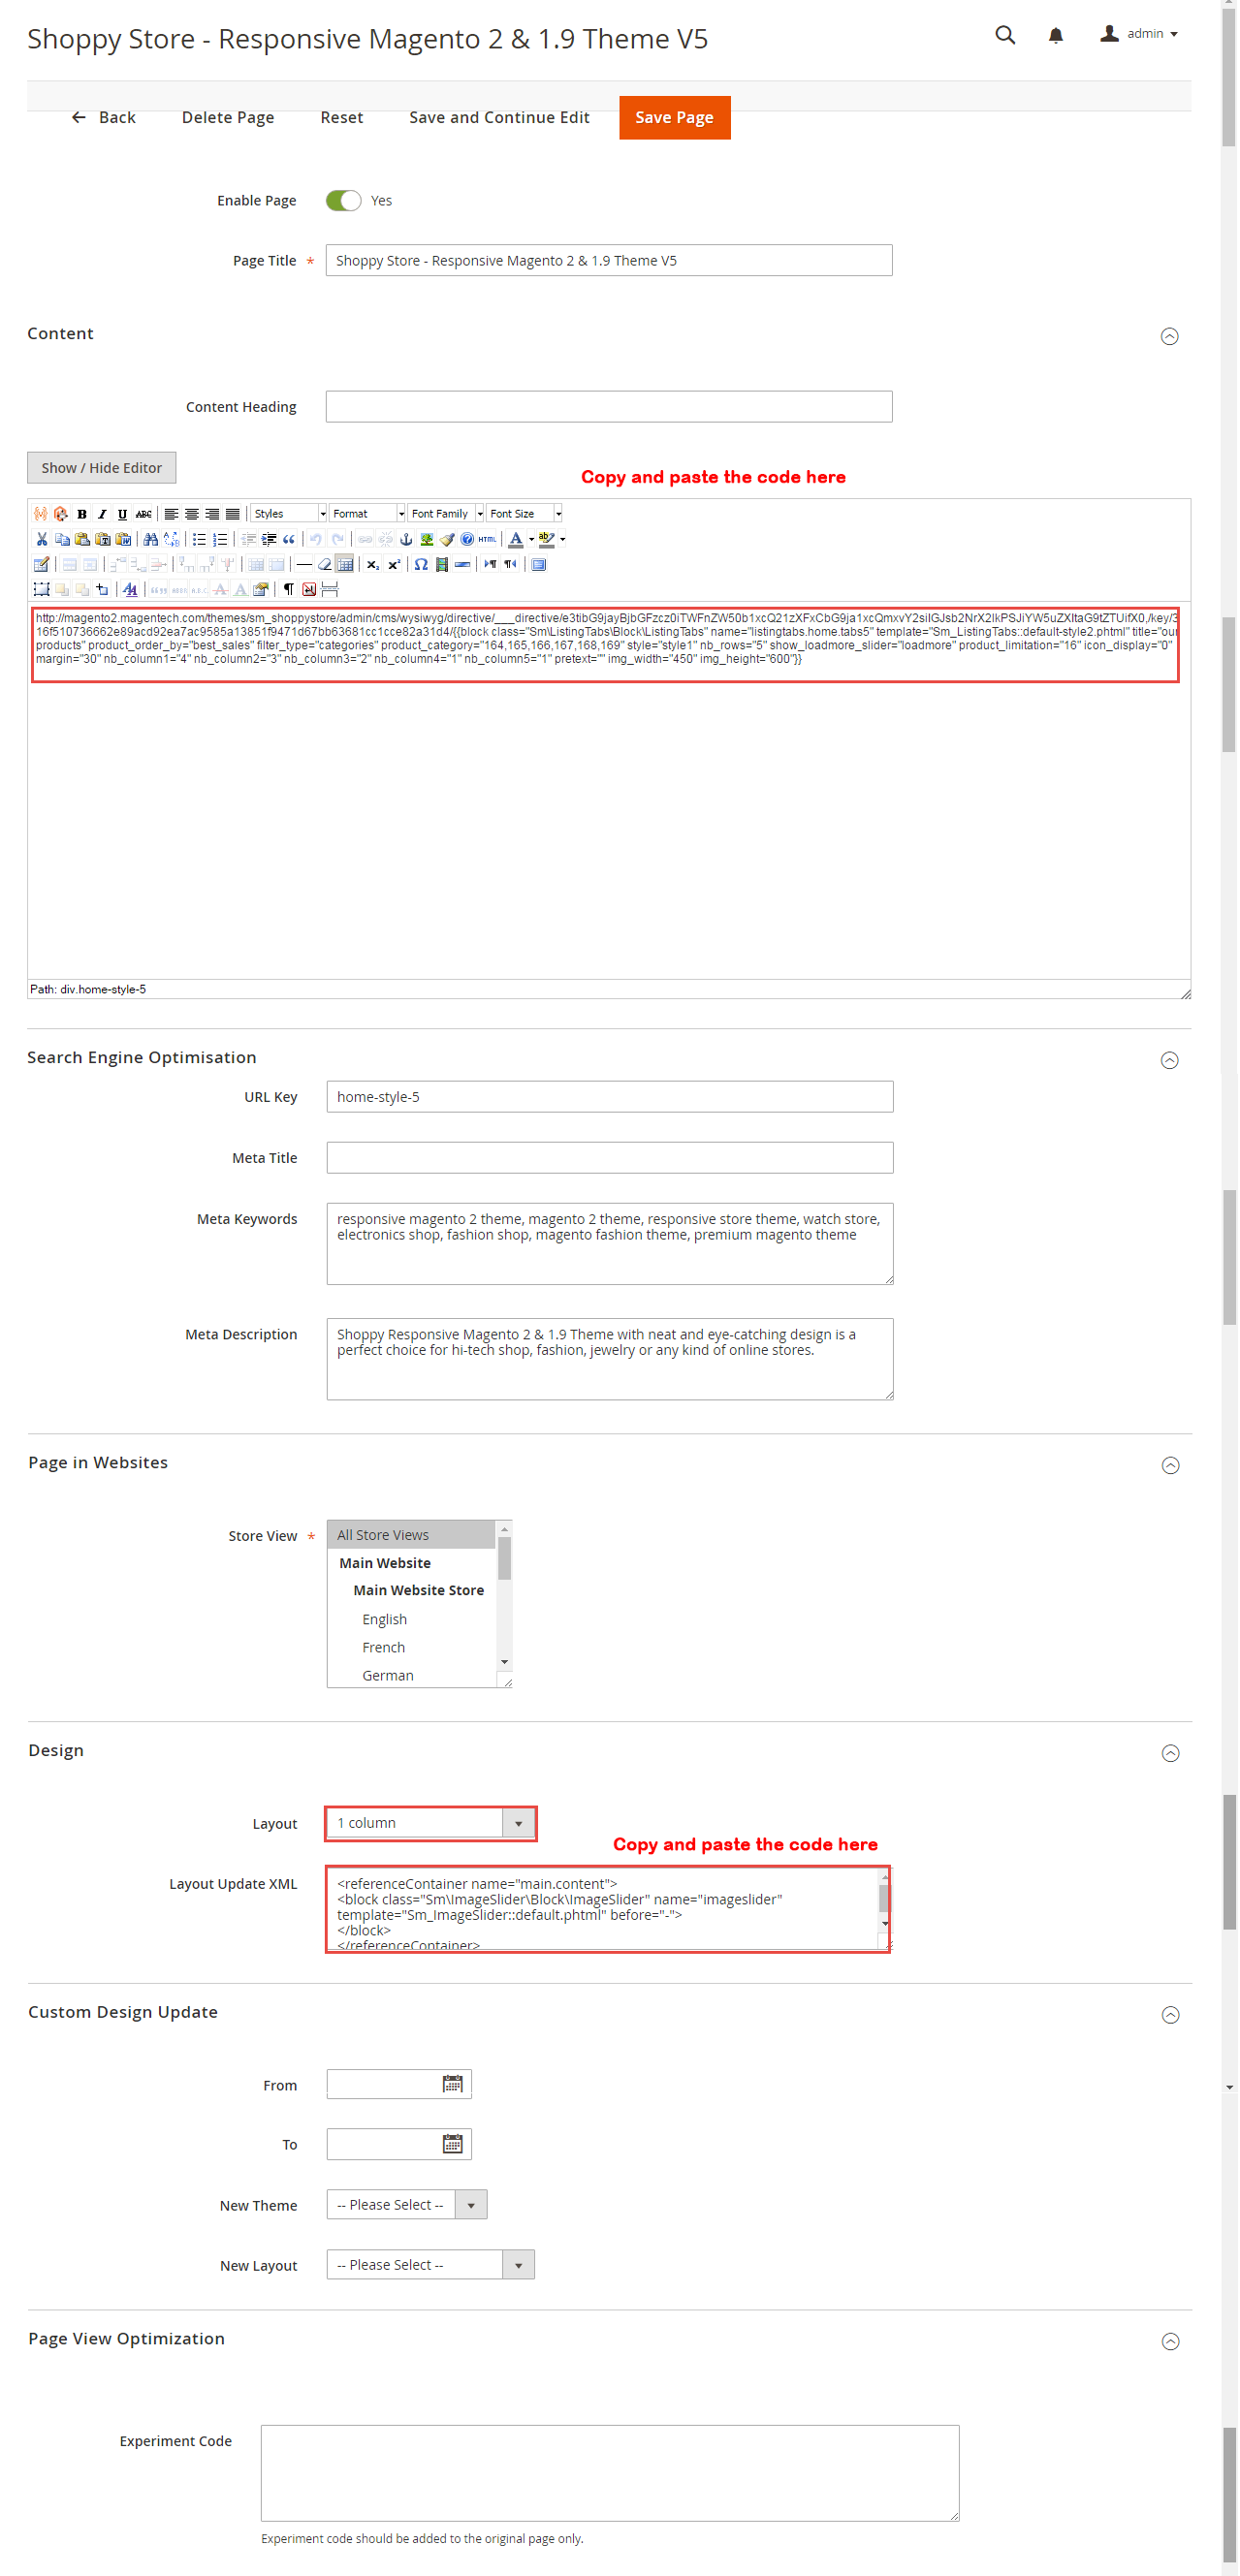Open New Layout select dropdown
The image size is (1240, 2576).
point(430,2264)
